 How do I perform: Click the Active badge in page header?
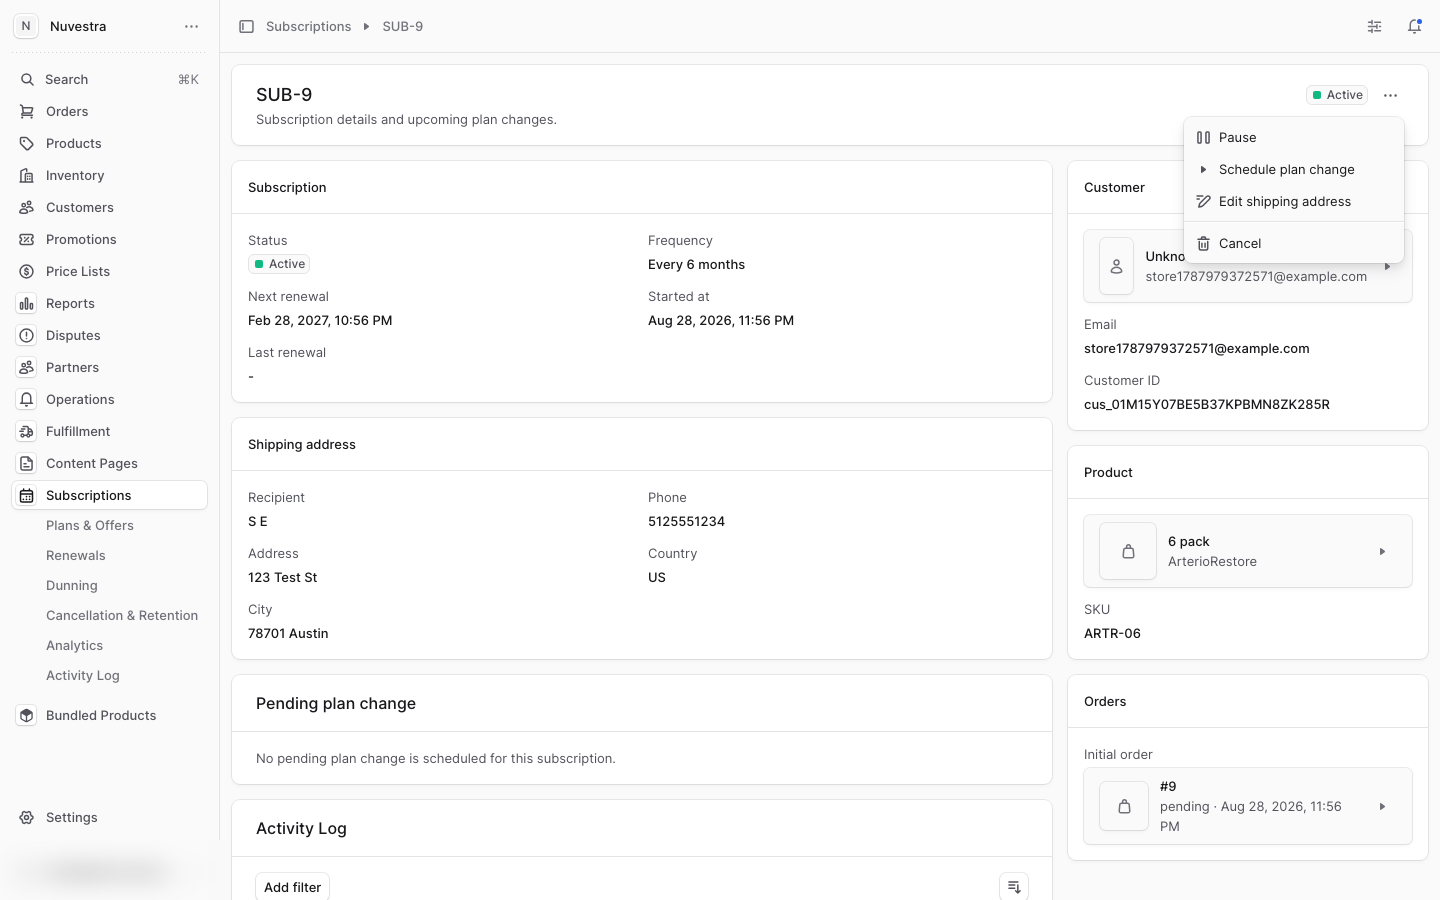click(1337, 95)
